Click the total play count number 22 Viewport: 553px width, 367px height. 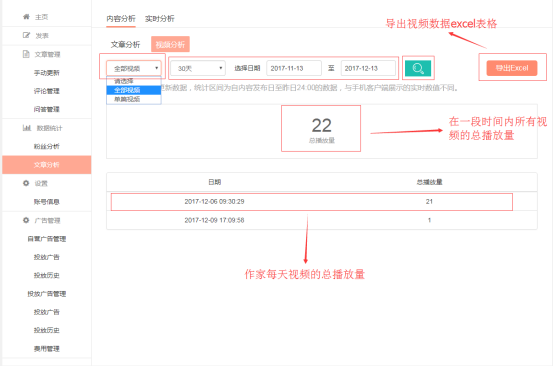321,125
